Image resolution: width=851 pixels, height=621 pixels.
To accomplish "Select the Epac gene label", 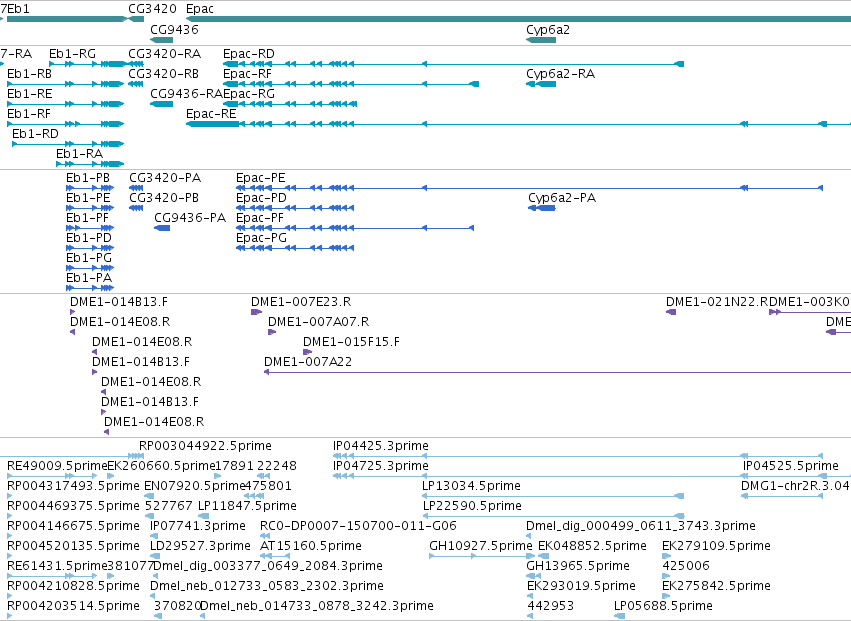I will click(x=200, y=9).
